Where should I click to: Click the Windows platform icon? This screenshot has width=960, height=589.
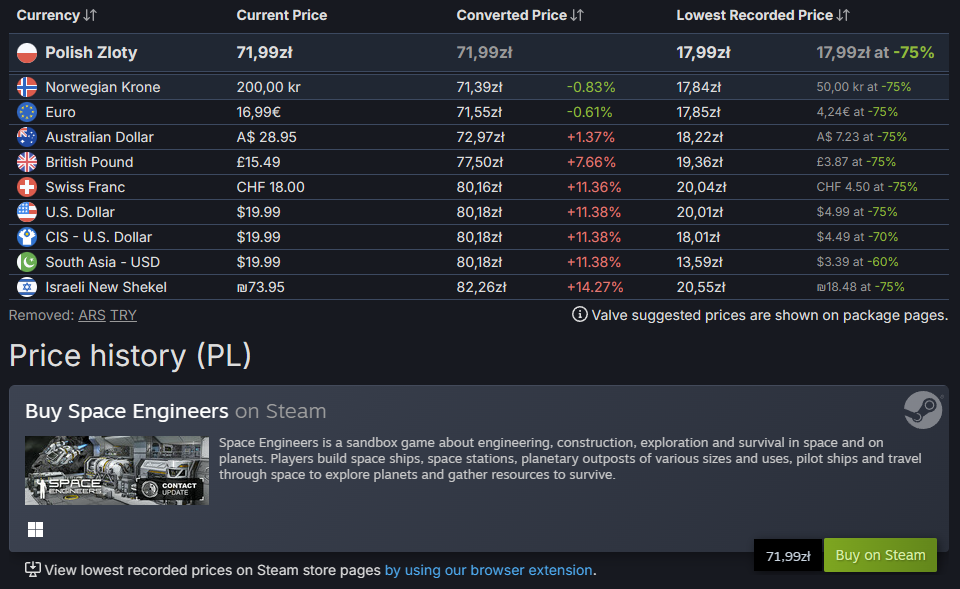click(x=35, y=529)
